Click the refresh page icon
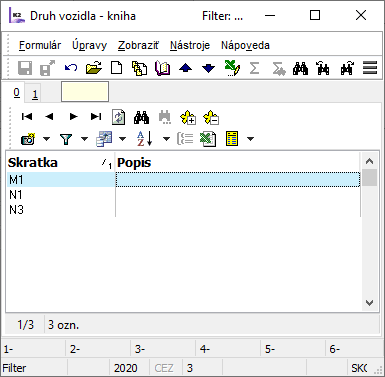The image size is (385, 377). point(118,117)
